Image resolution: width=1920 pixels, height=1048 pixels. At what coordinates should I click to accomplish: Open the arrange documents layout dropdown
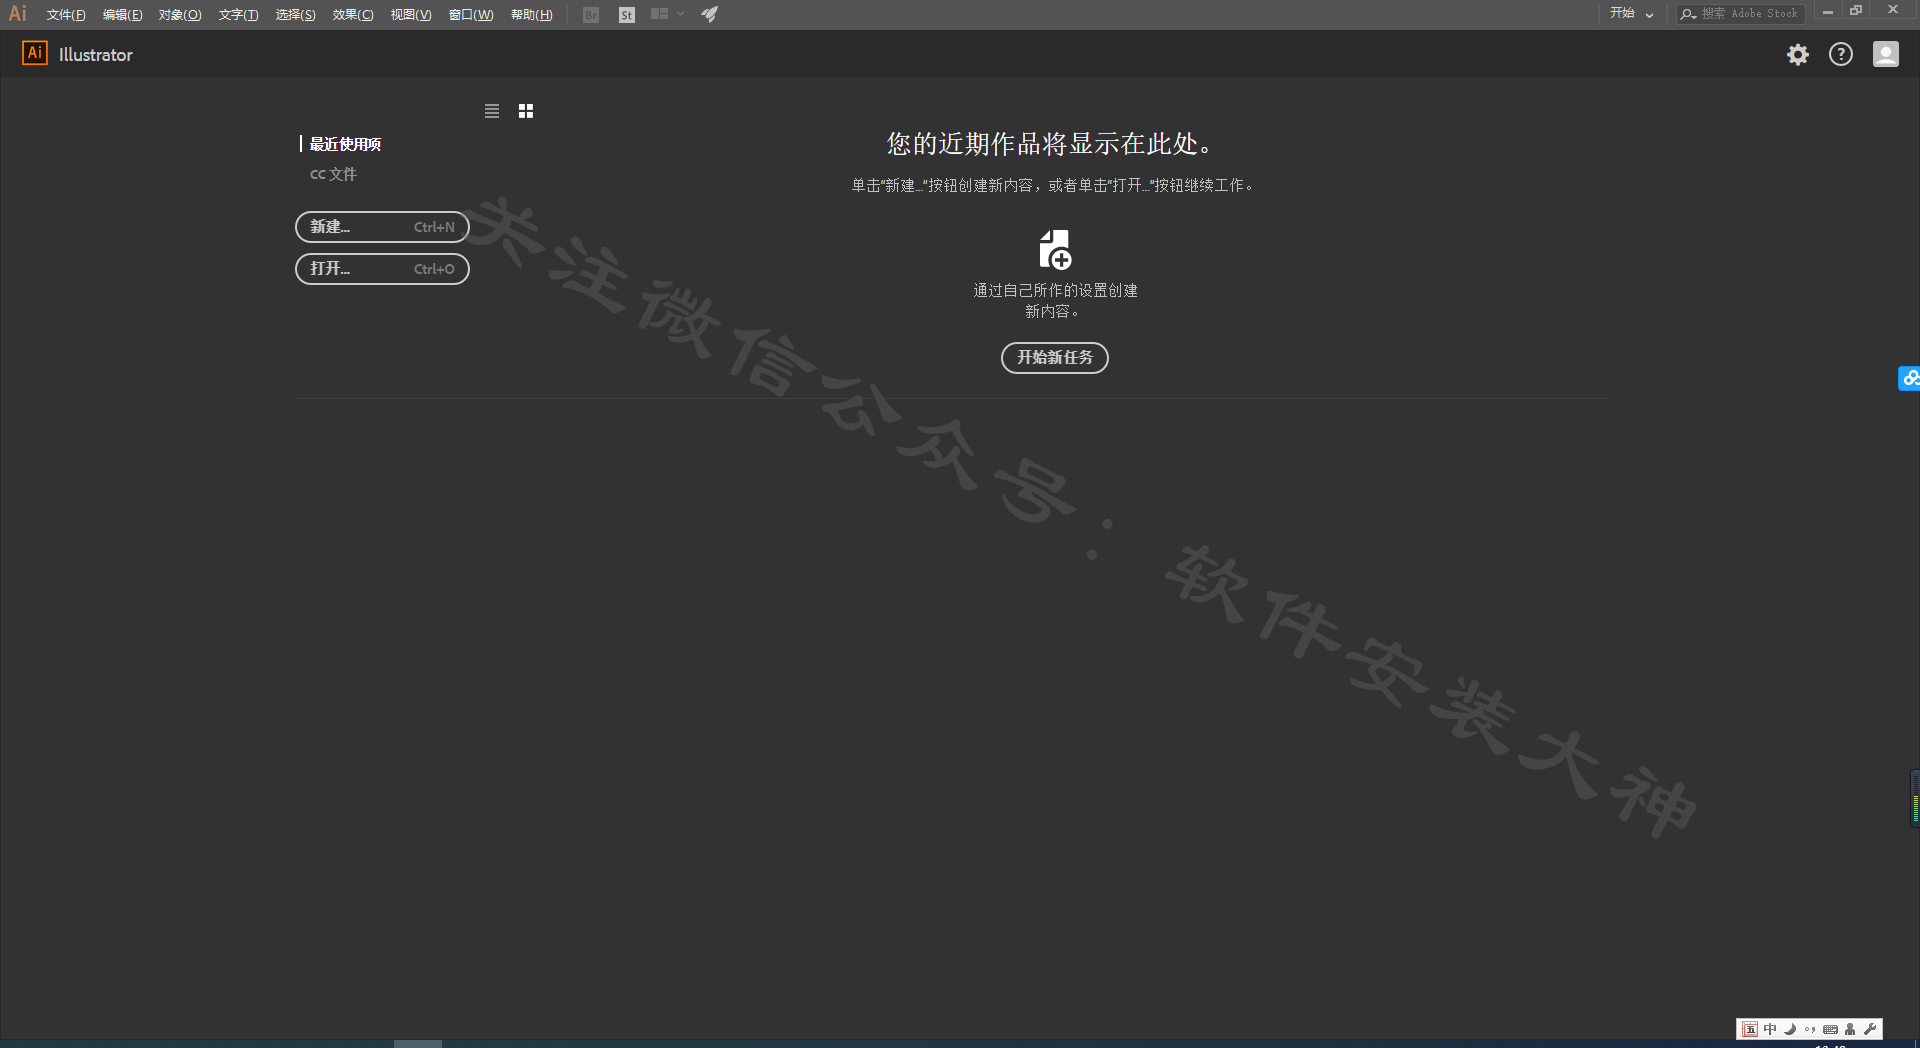click(667, 14)
